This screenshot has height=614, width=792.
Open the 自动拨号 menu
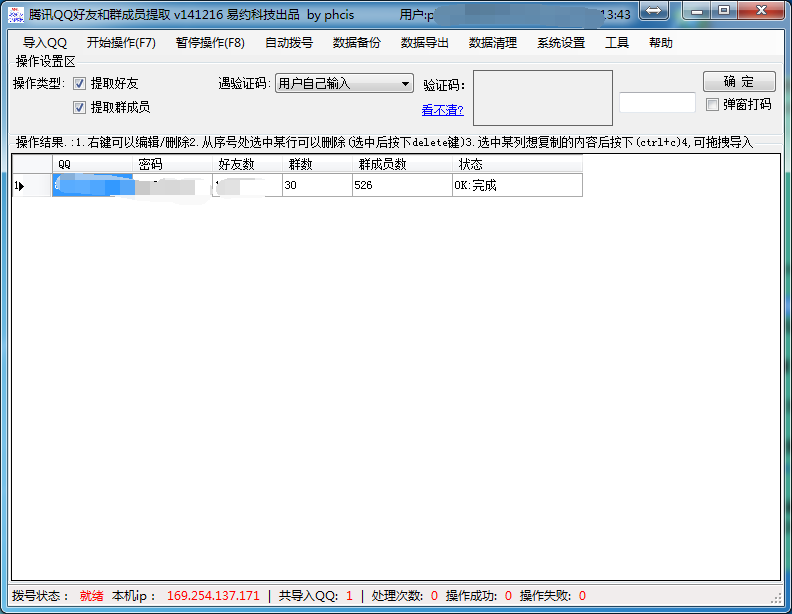288,43
